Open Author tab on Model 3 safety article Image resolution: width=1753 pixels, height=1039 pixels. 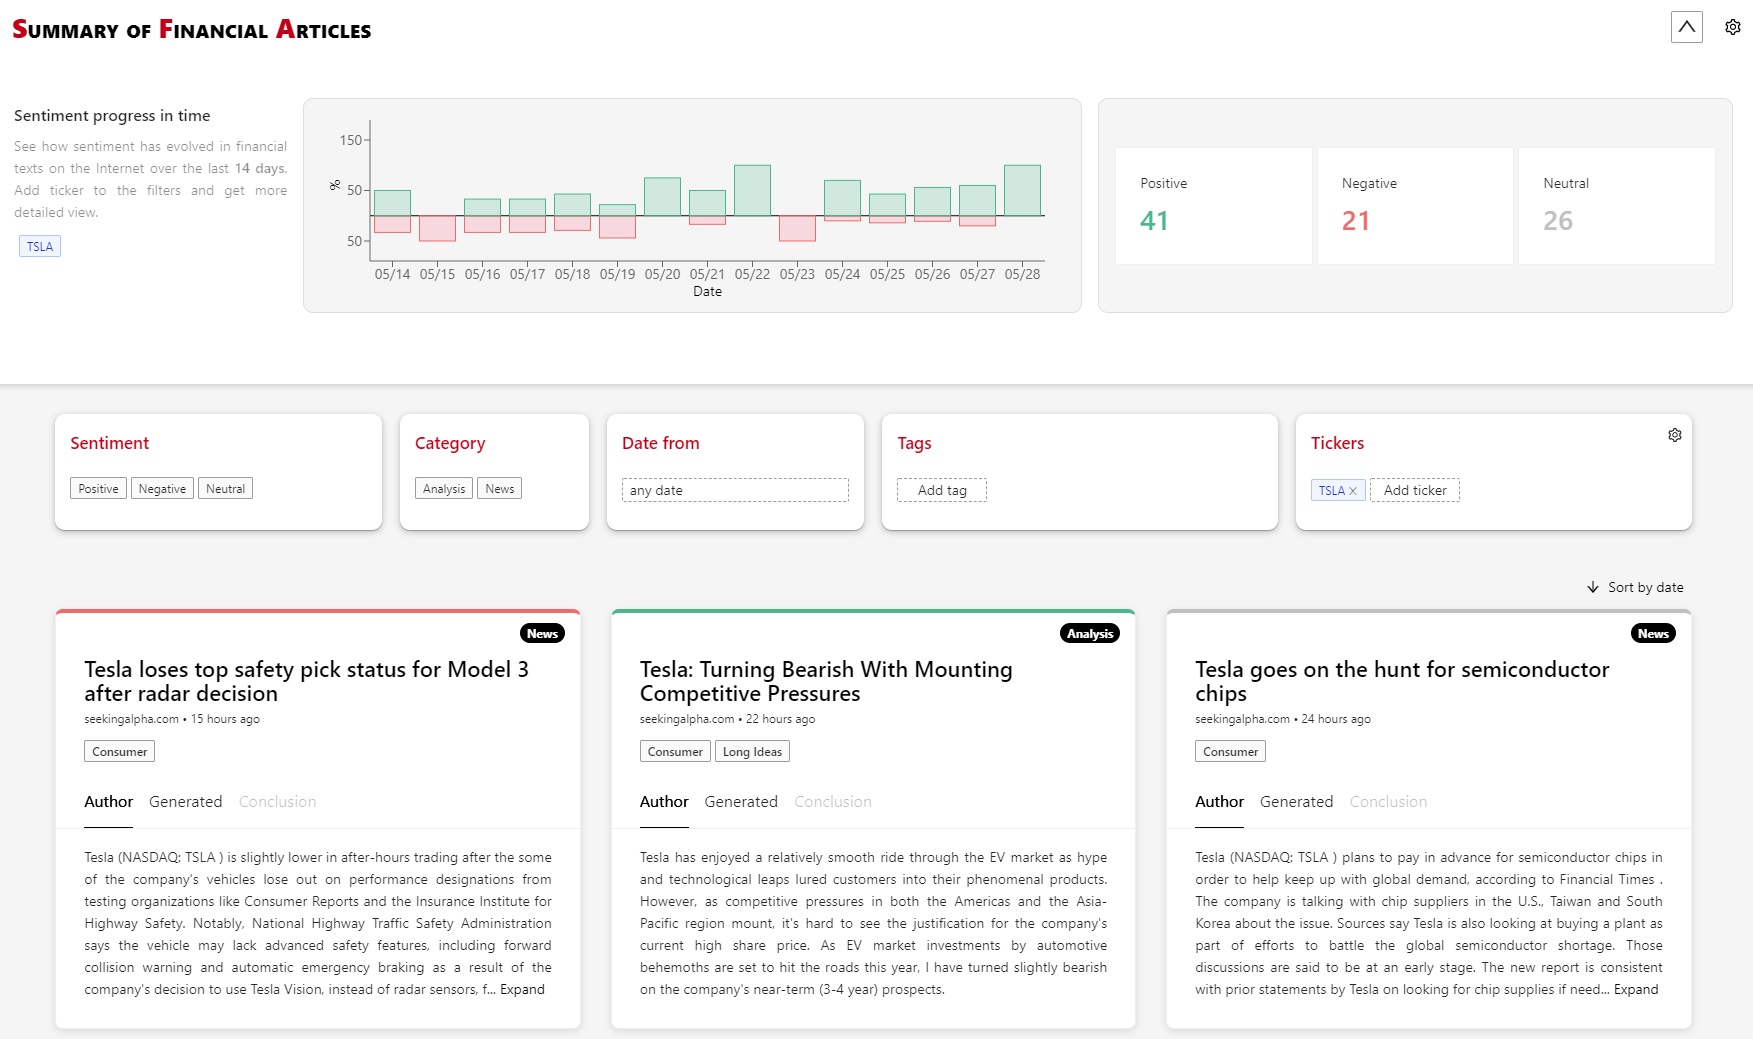[108, 802]
